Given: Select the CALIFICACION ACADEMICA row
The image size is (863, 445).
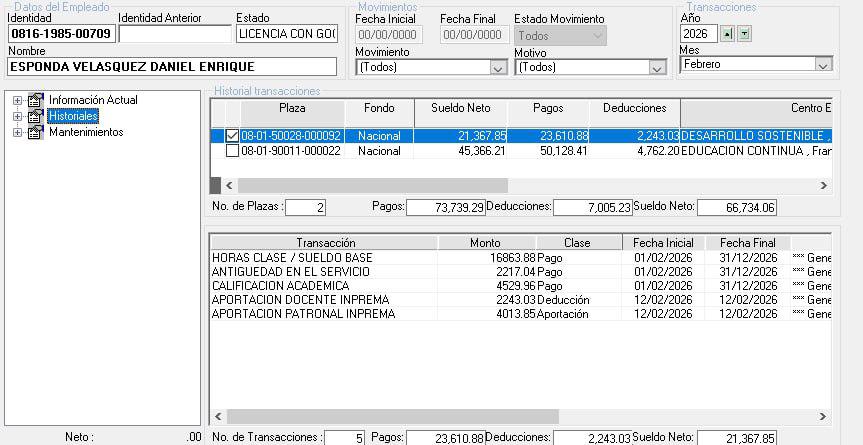Looking at the screenshot, I should [521, 285].
